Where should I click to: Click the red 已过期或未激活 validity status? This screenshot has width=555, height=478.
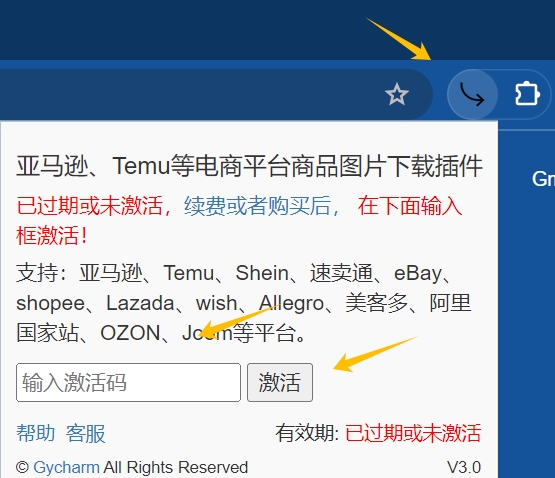[413, 433]
